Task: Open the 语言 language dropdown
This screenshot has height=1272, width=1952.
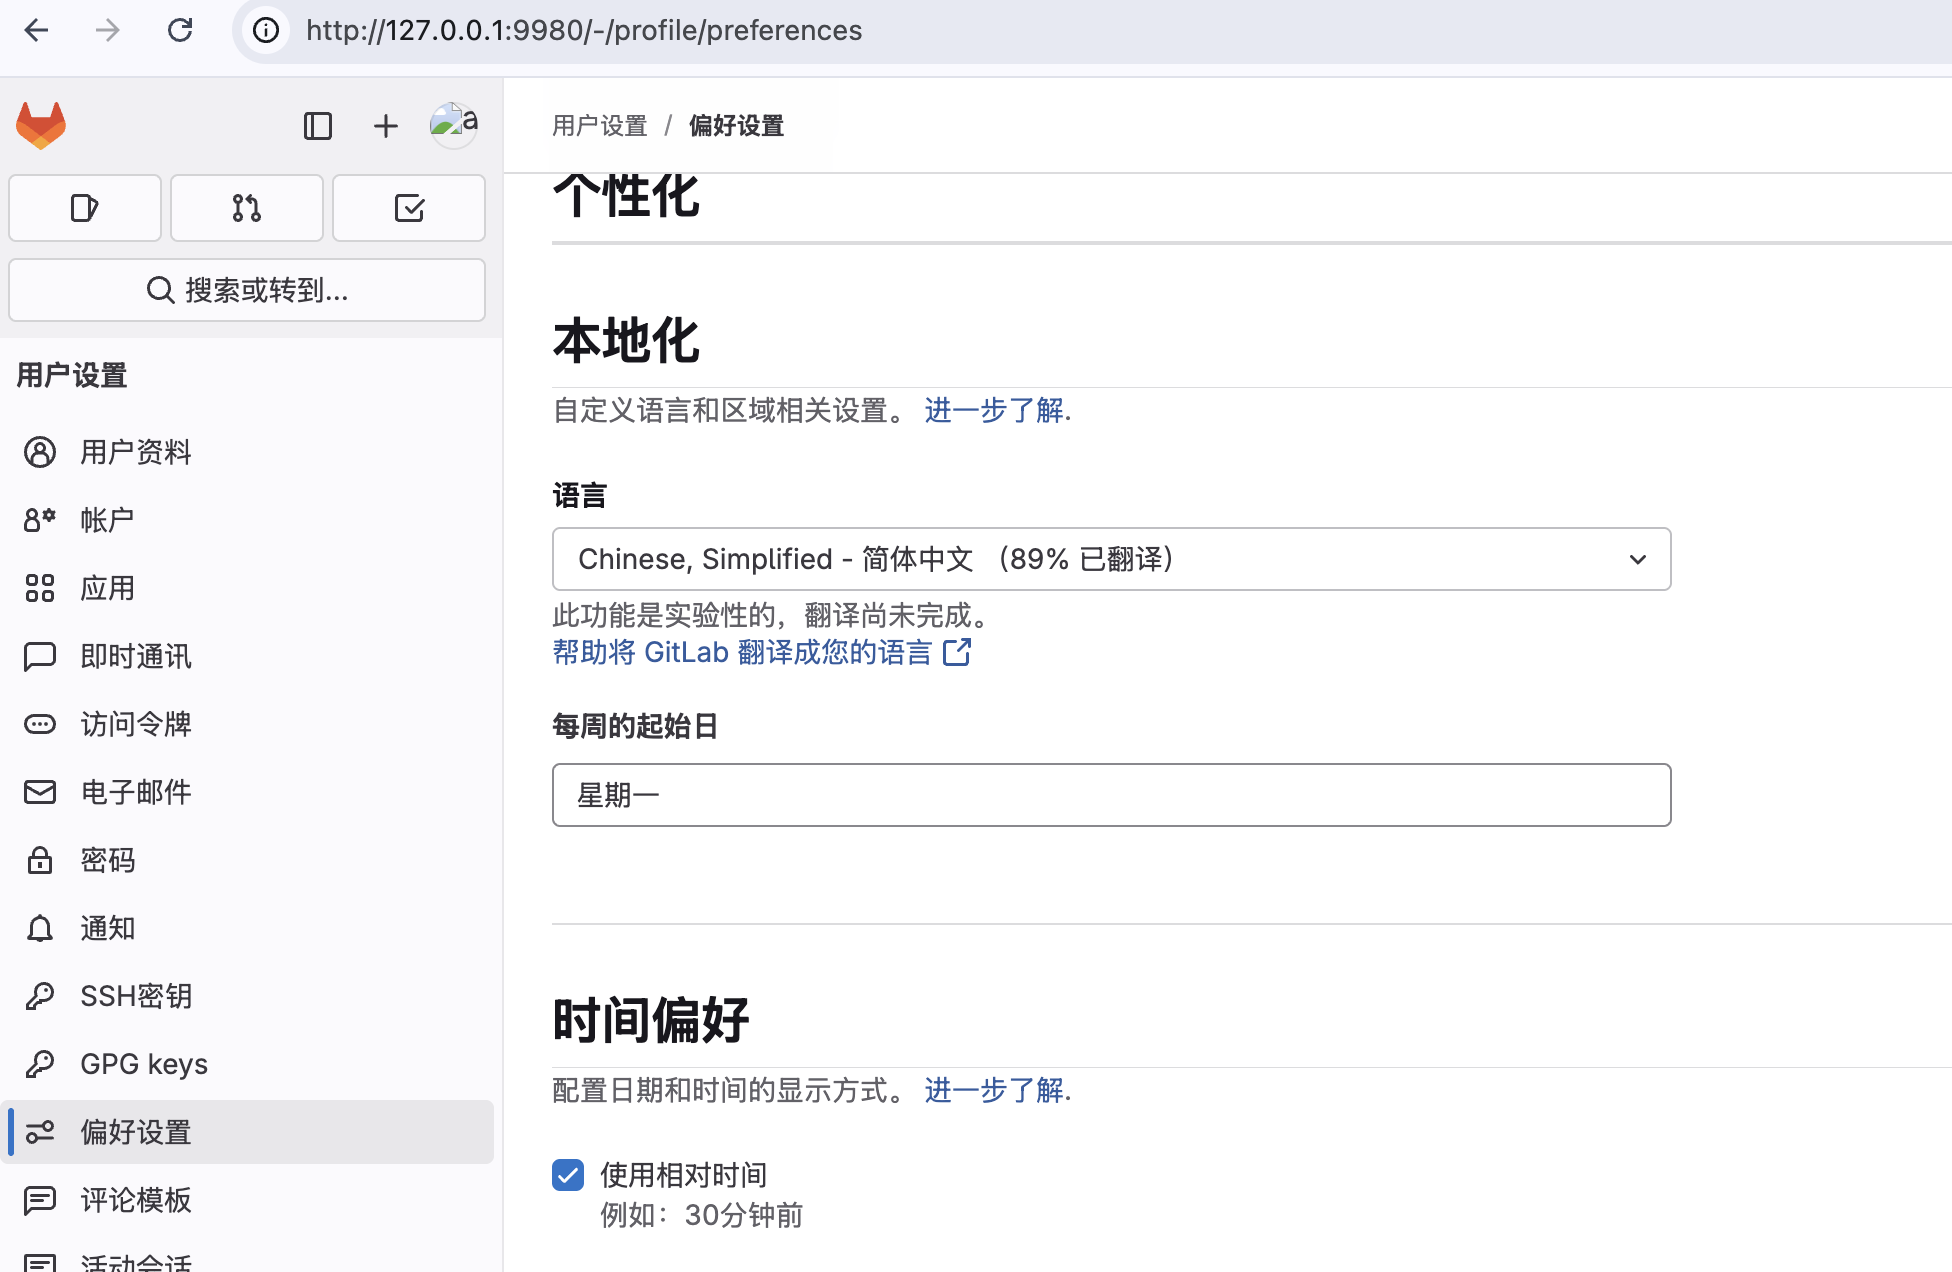Action: tap(1111, 559)
